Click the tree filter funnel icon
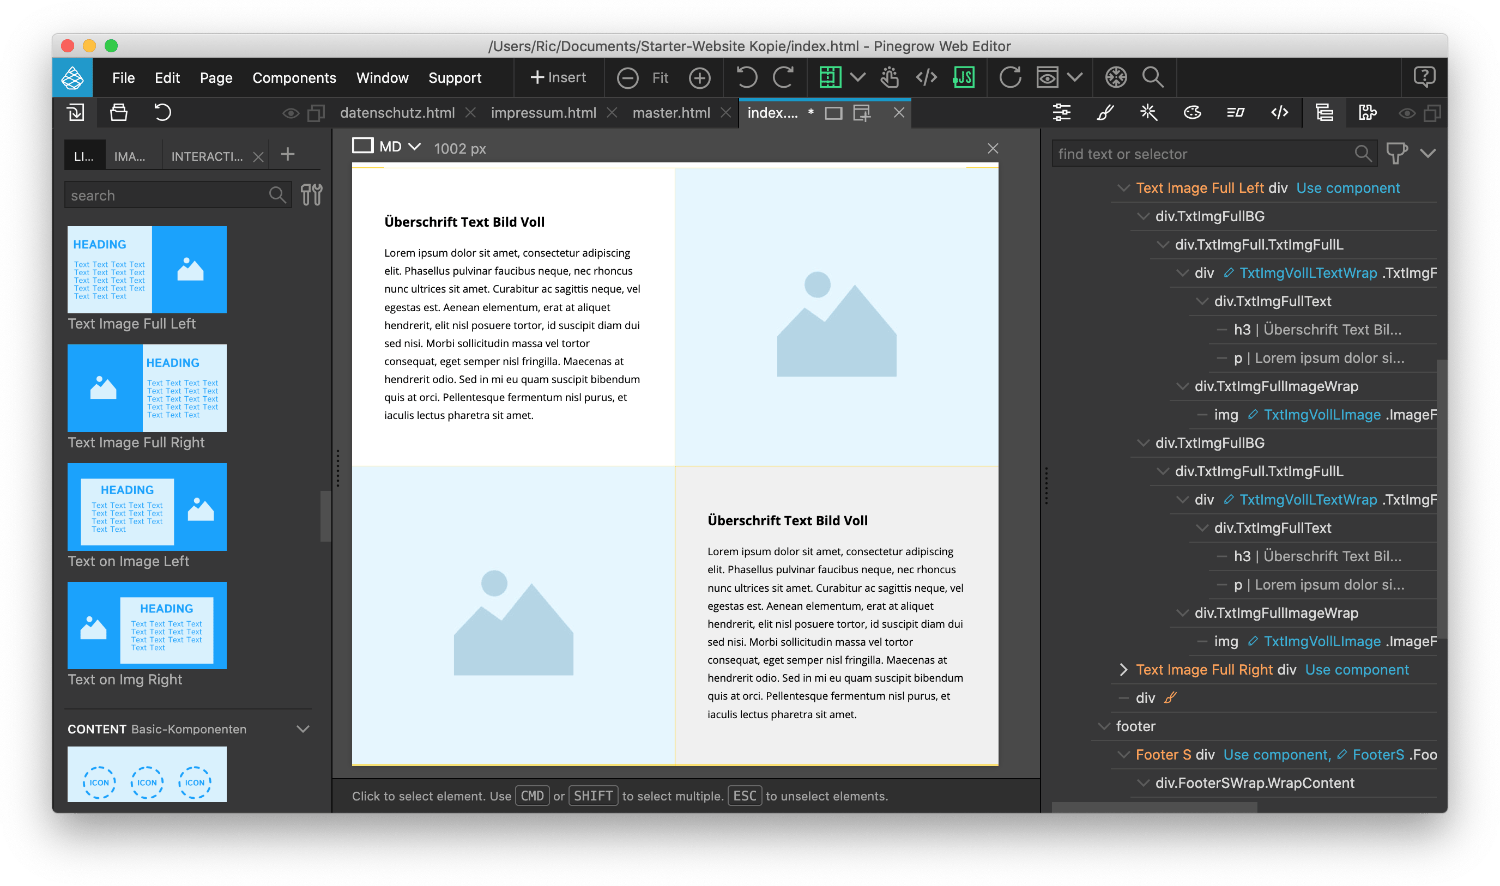1500x886 pixels. click(1397, 154)
